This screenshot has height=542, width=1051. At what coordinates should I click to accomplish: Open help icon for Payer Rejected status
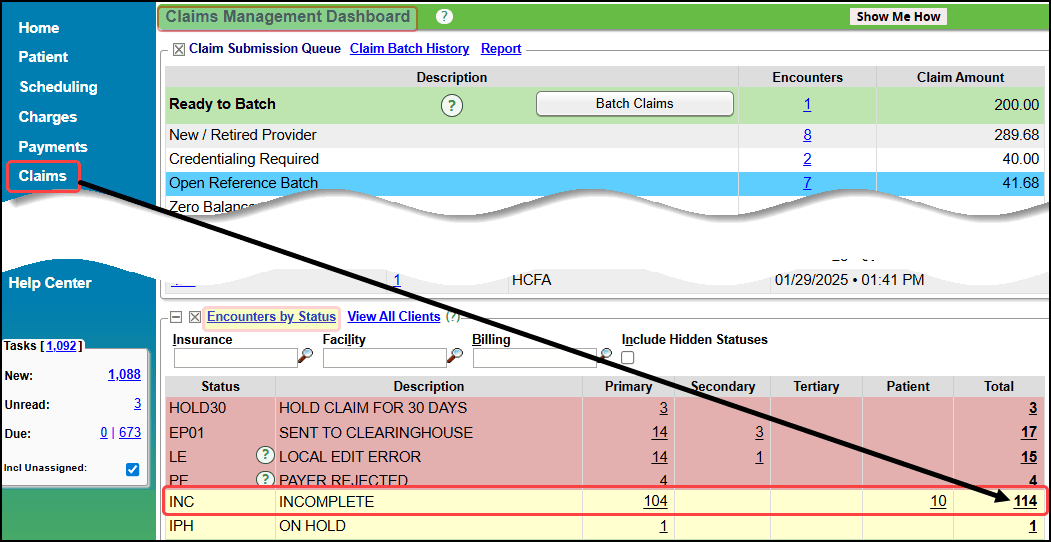point(265,479)
